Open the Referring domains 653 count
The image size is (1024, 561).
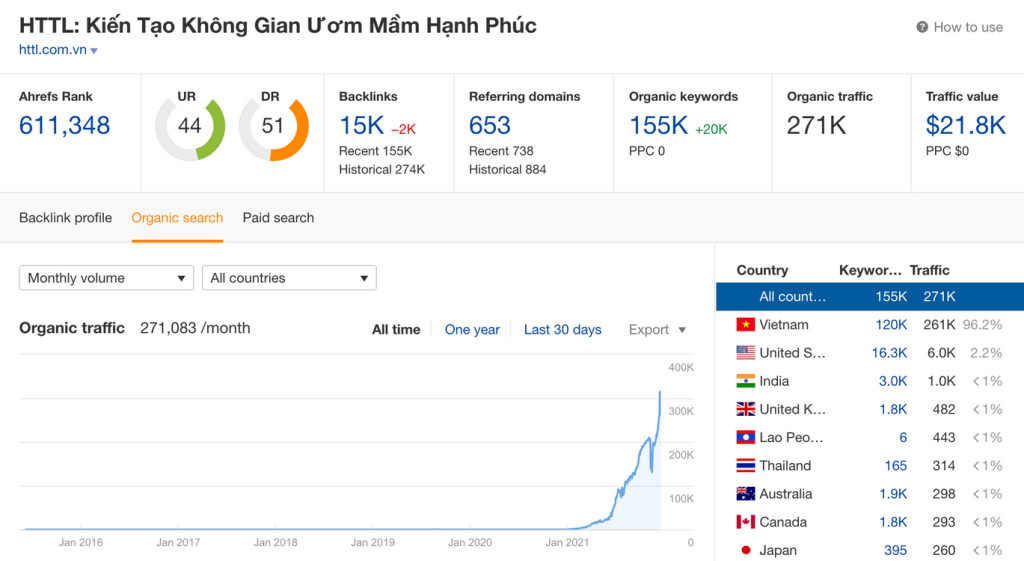[490, 125]
